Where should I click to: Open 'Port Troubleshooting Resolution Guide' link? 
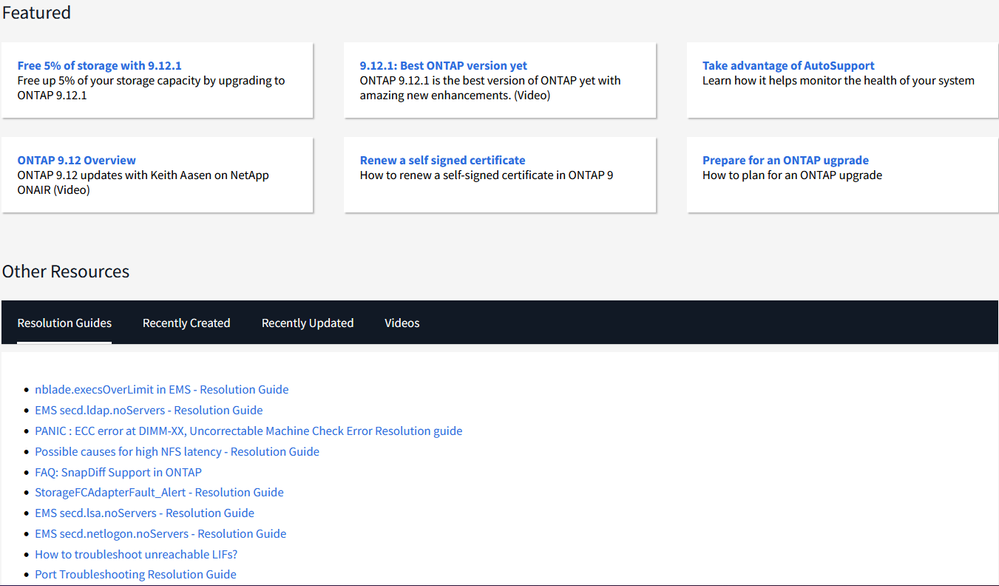[135, 574]
